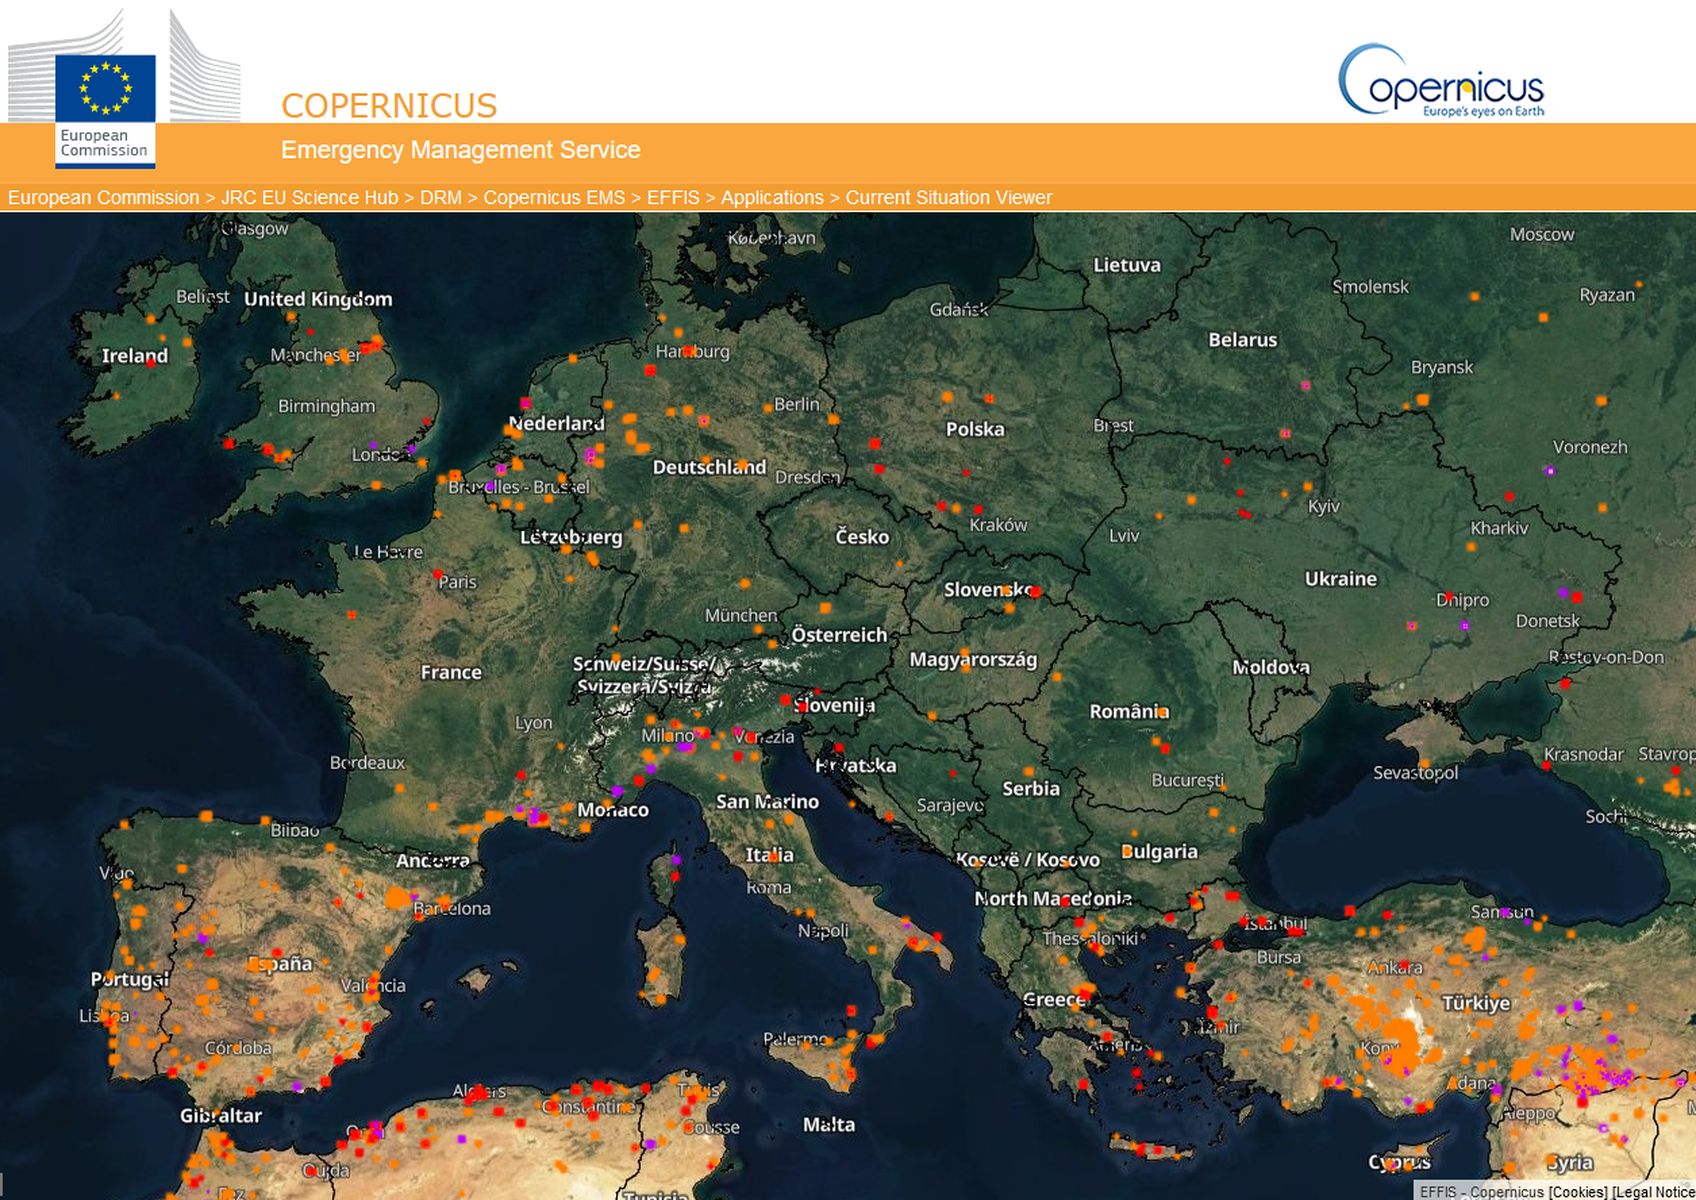Click the Copernicus Europe's eyes on Earth logo
Image resolution: width=1696 pixels, height=1200 pixels.
pos(1441,80)
